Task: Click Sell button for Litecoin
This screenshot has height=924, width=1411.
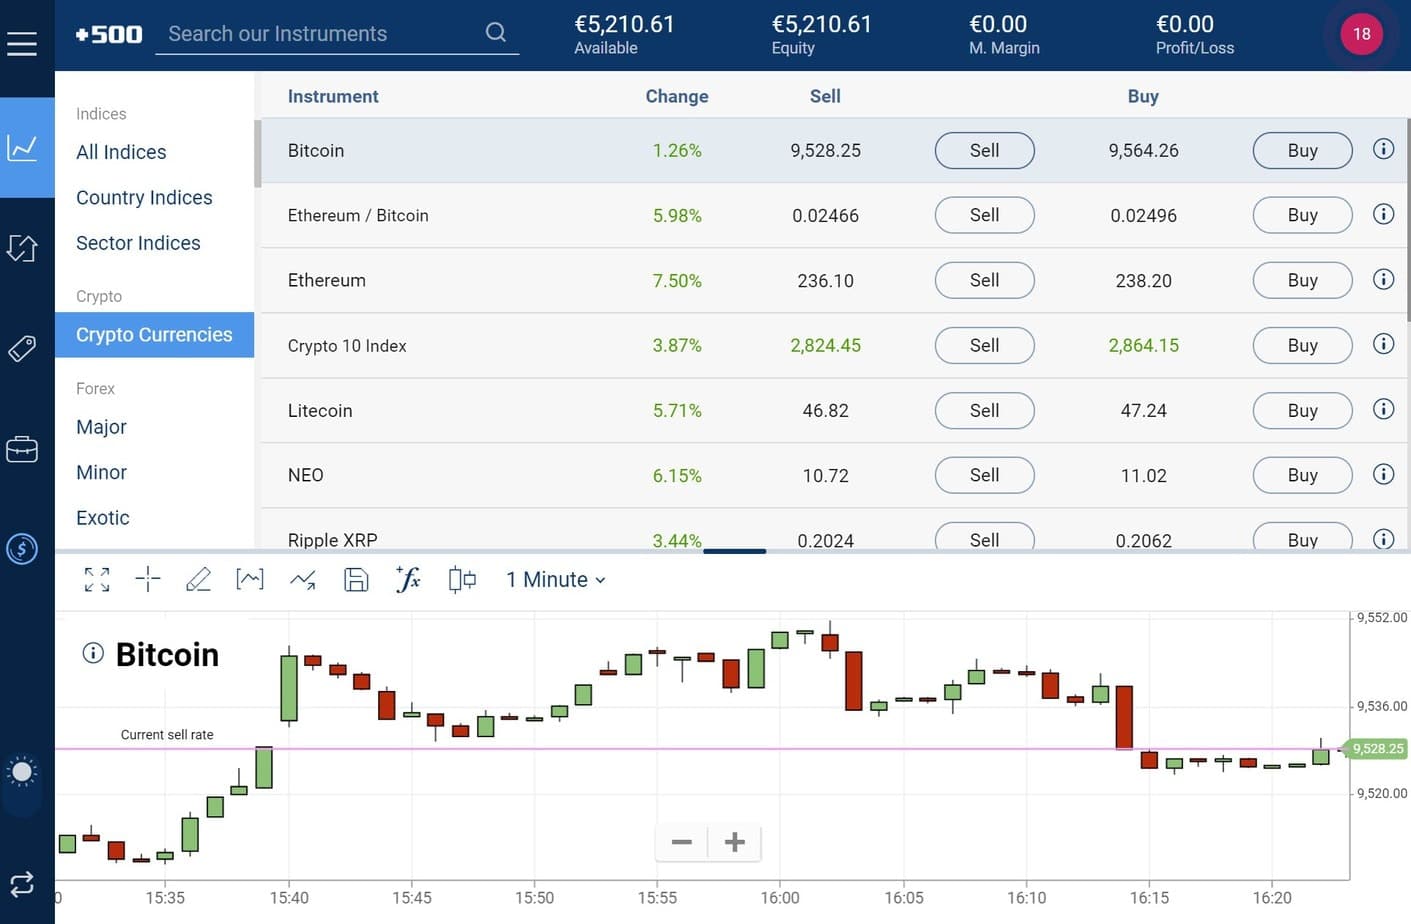Action: tap(984, 410)
